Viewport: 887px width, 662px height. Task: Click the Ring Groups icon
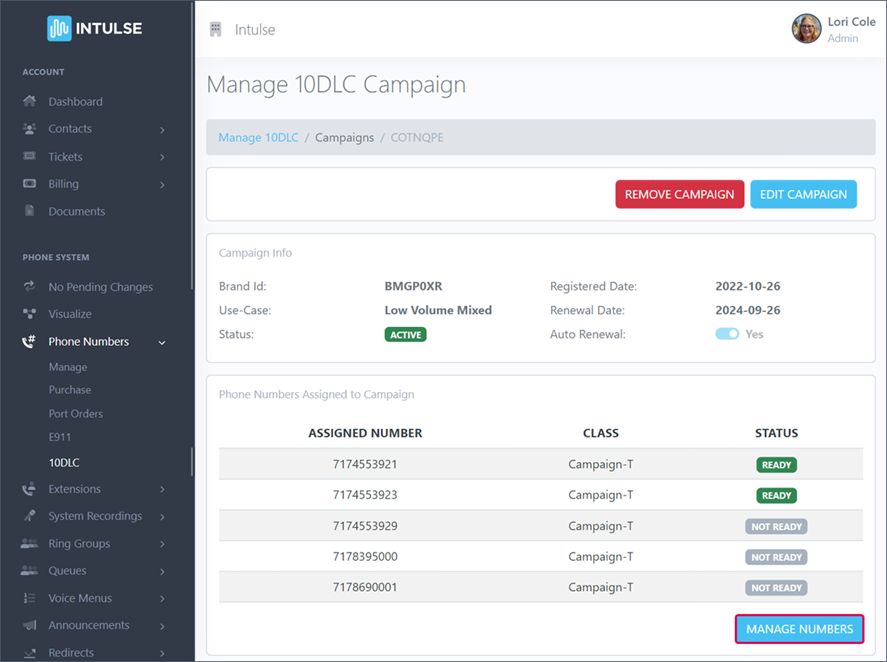[30, 544]
